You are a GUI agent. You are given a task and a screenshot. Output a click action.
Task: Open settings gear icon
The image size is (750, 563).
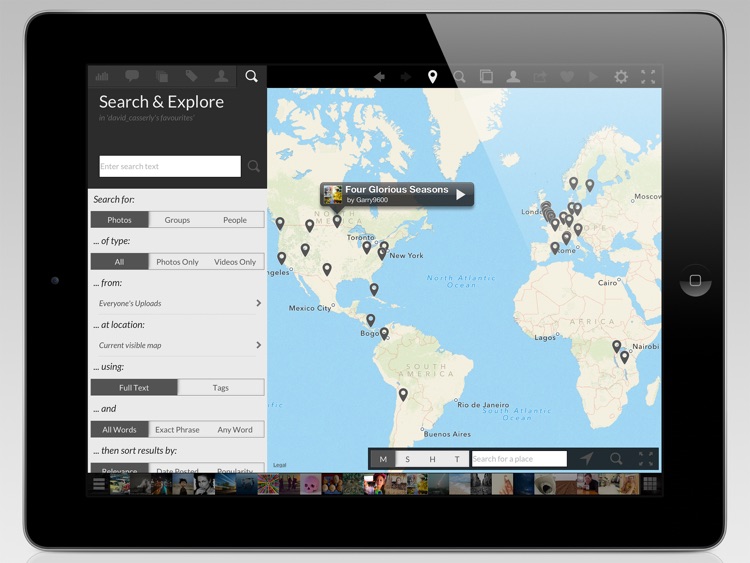(x=621, y=77)
